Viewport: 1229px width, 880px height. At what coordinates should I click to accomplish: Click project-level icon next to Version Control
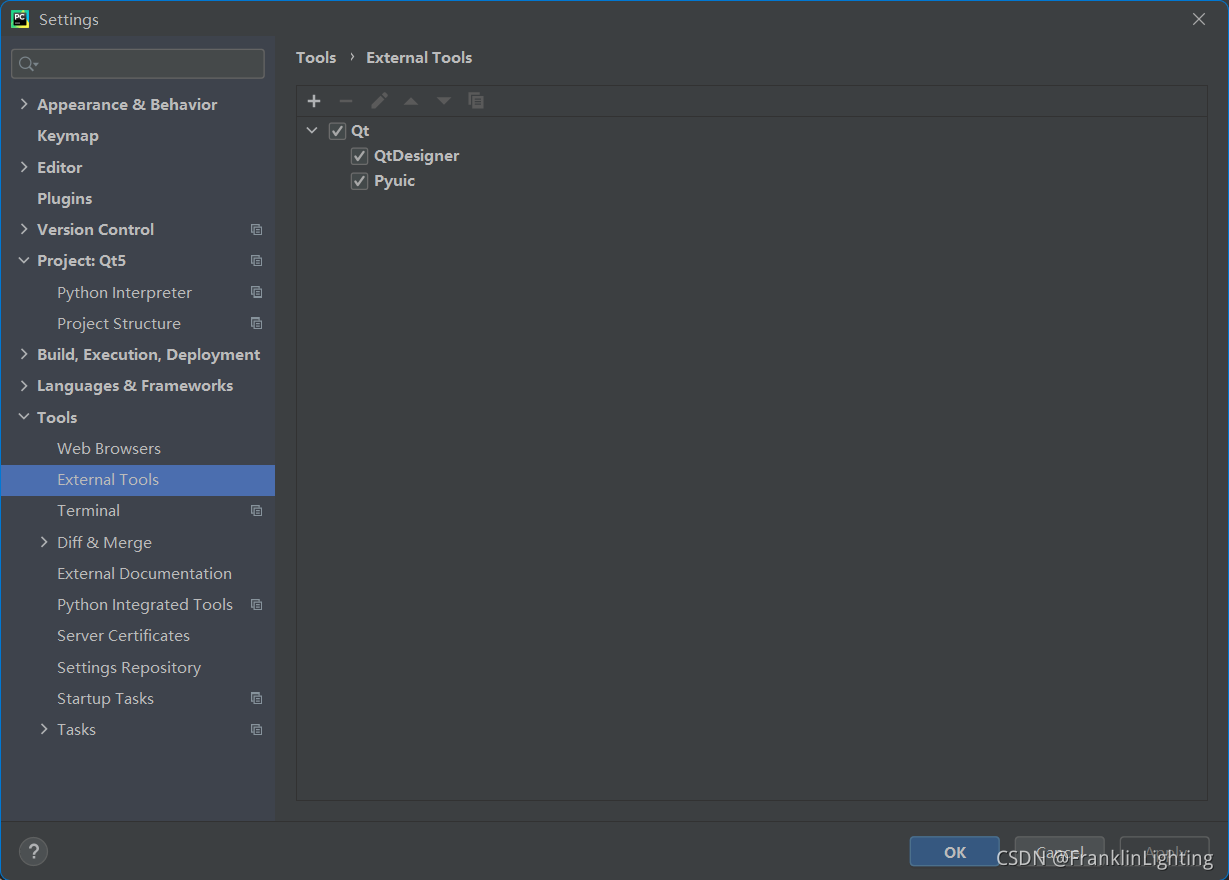coord(256,230)
